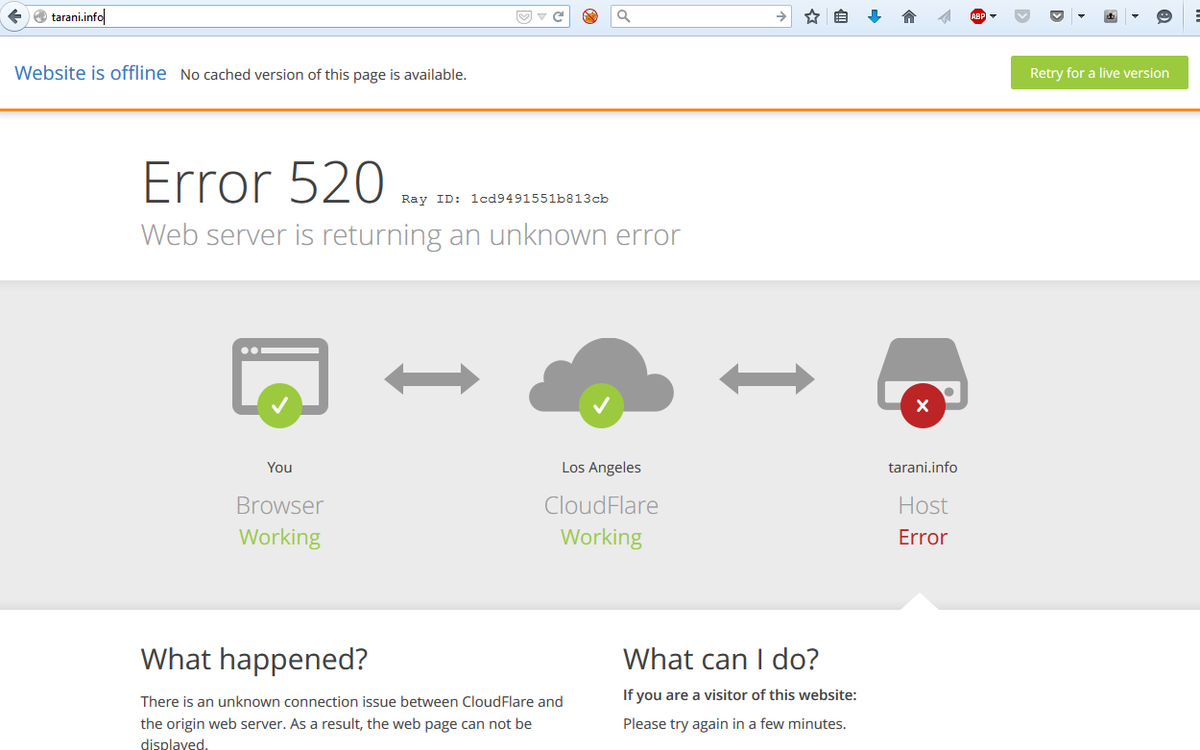Click the smiley chat face icon
Image resolution: width=1200 pixels, height=750 pixels.
[1164, 16]
